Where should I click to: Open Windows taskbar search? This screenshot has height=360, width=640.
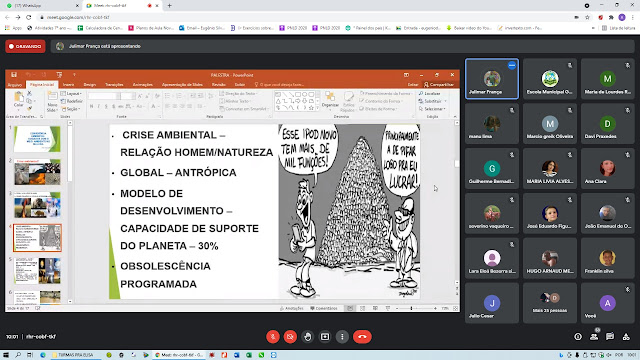click(18, 355)
